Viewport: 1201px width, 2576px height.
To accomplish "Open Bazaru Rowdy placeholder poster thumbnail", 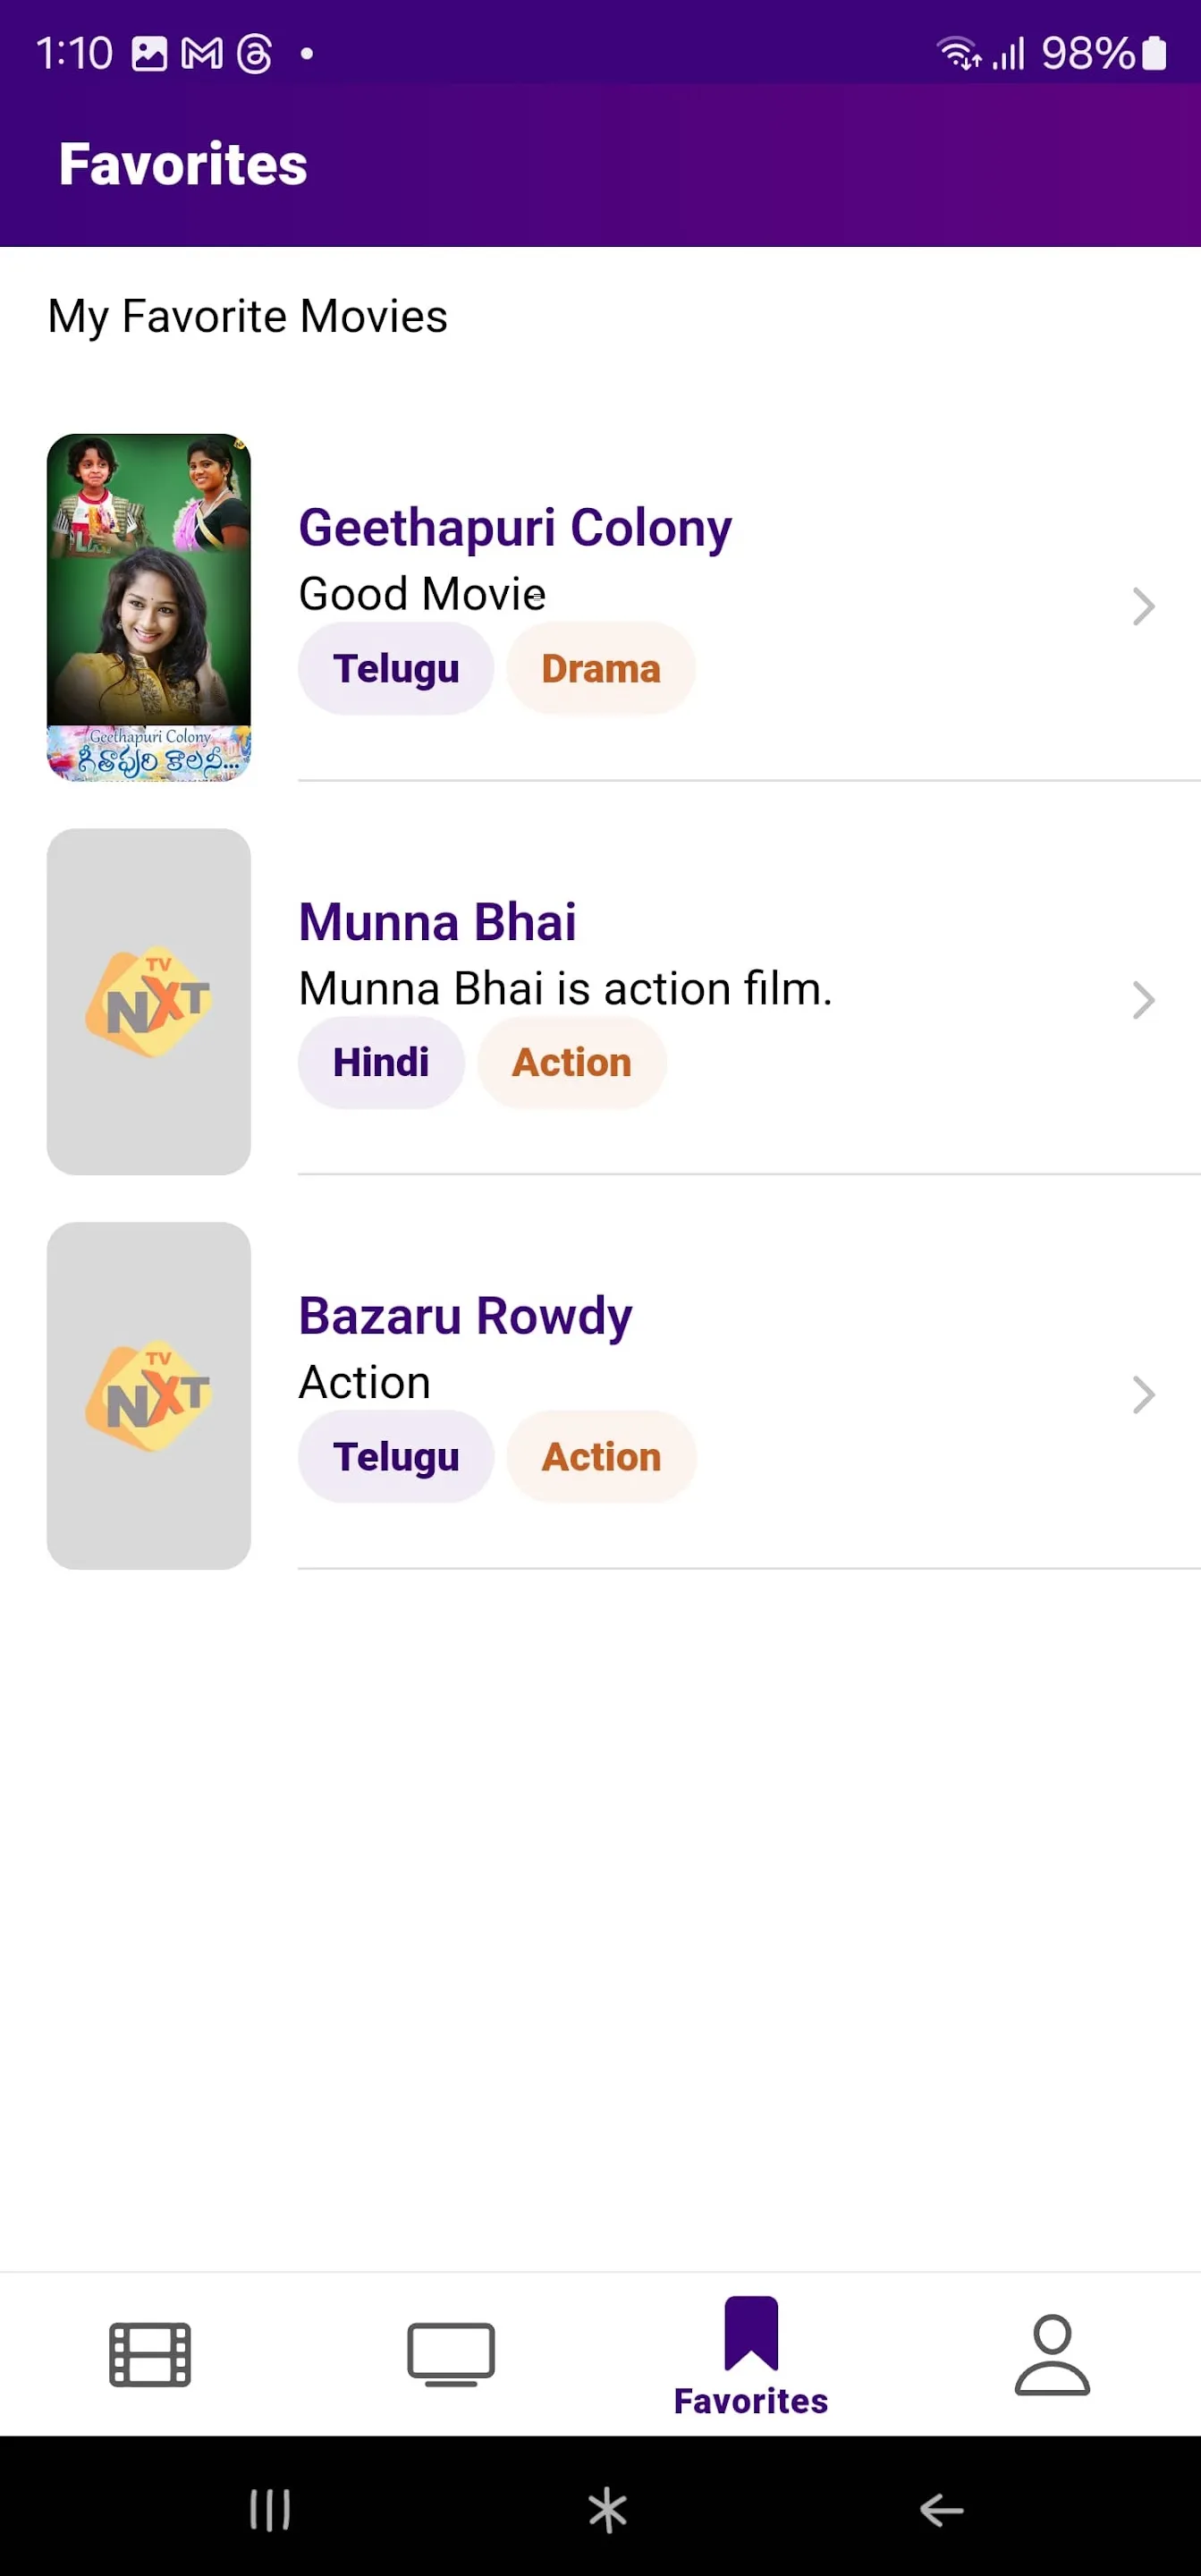I will [x=149, y=1395].
